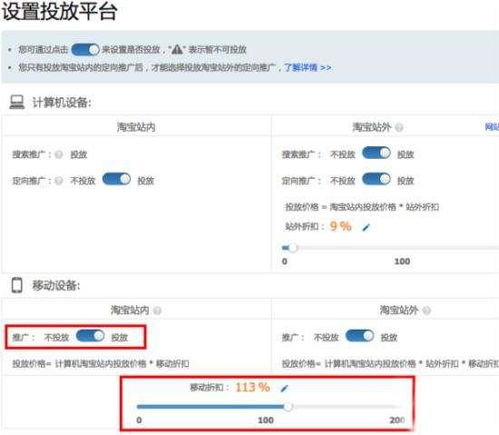Click the 移动折扣 slider handle

(288, 407)
